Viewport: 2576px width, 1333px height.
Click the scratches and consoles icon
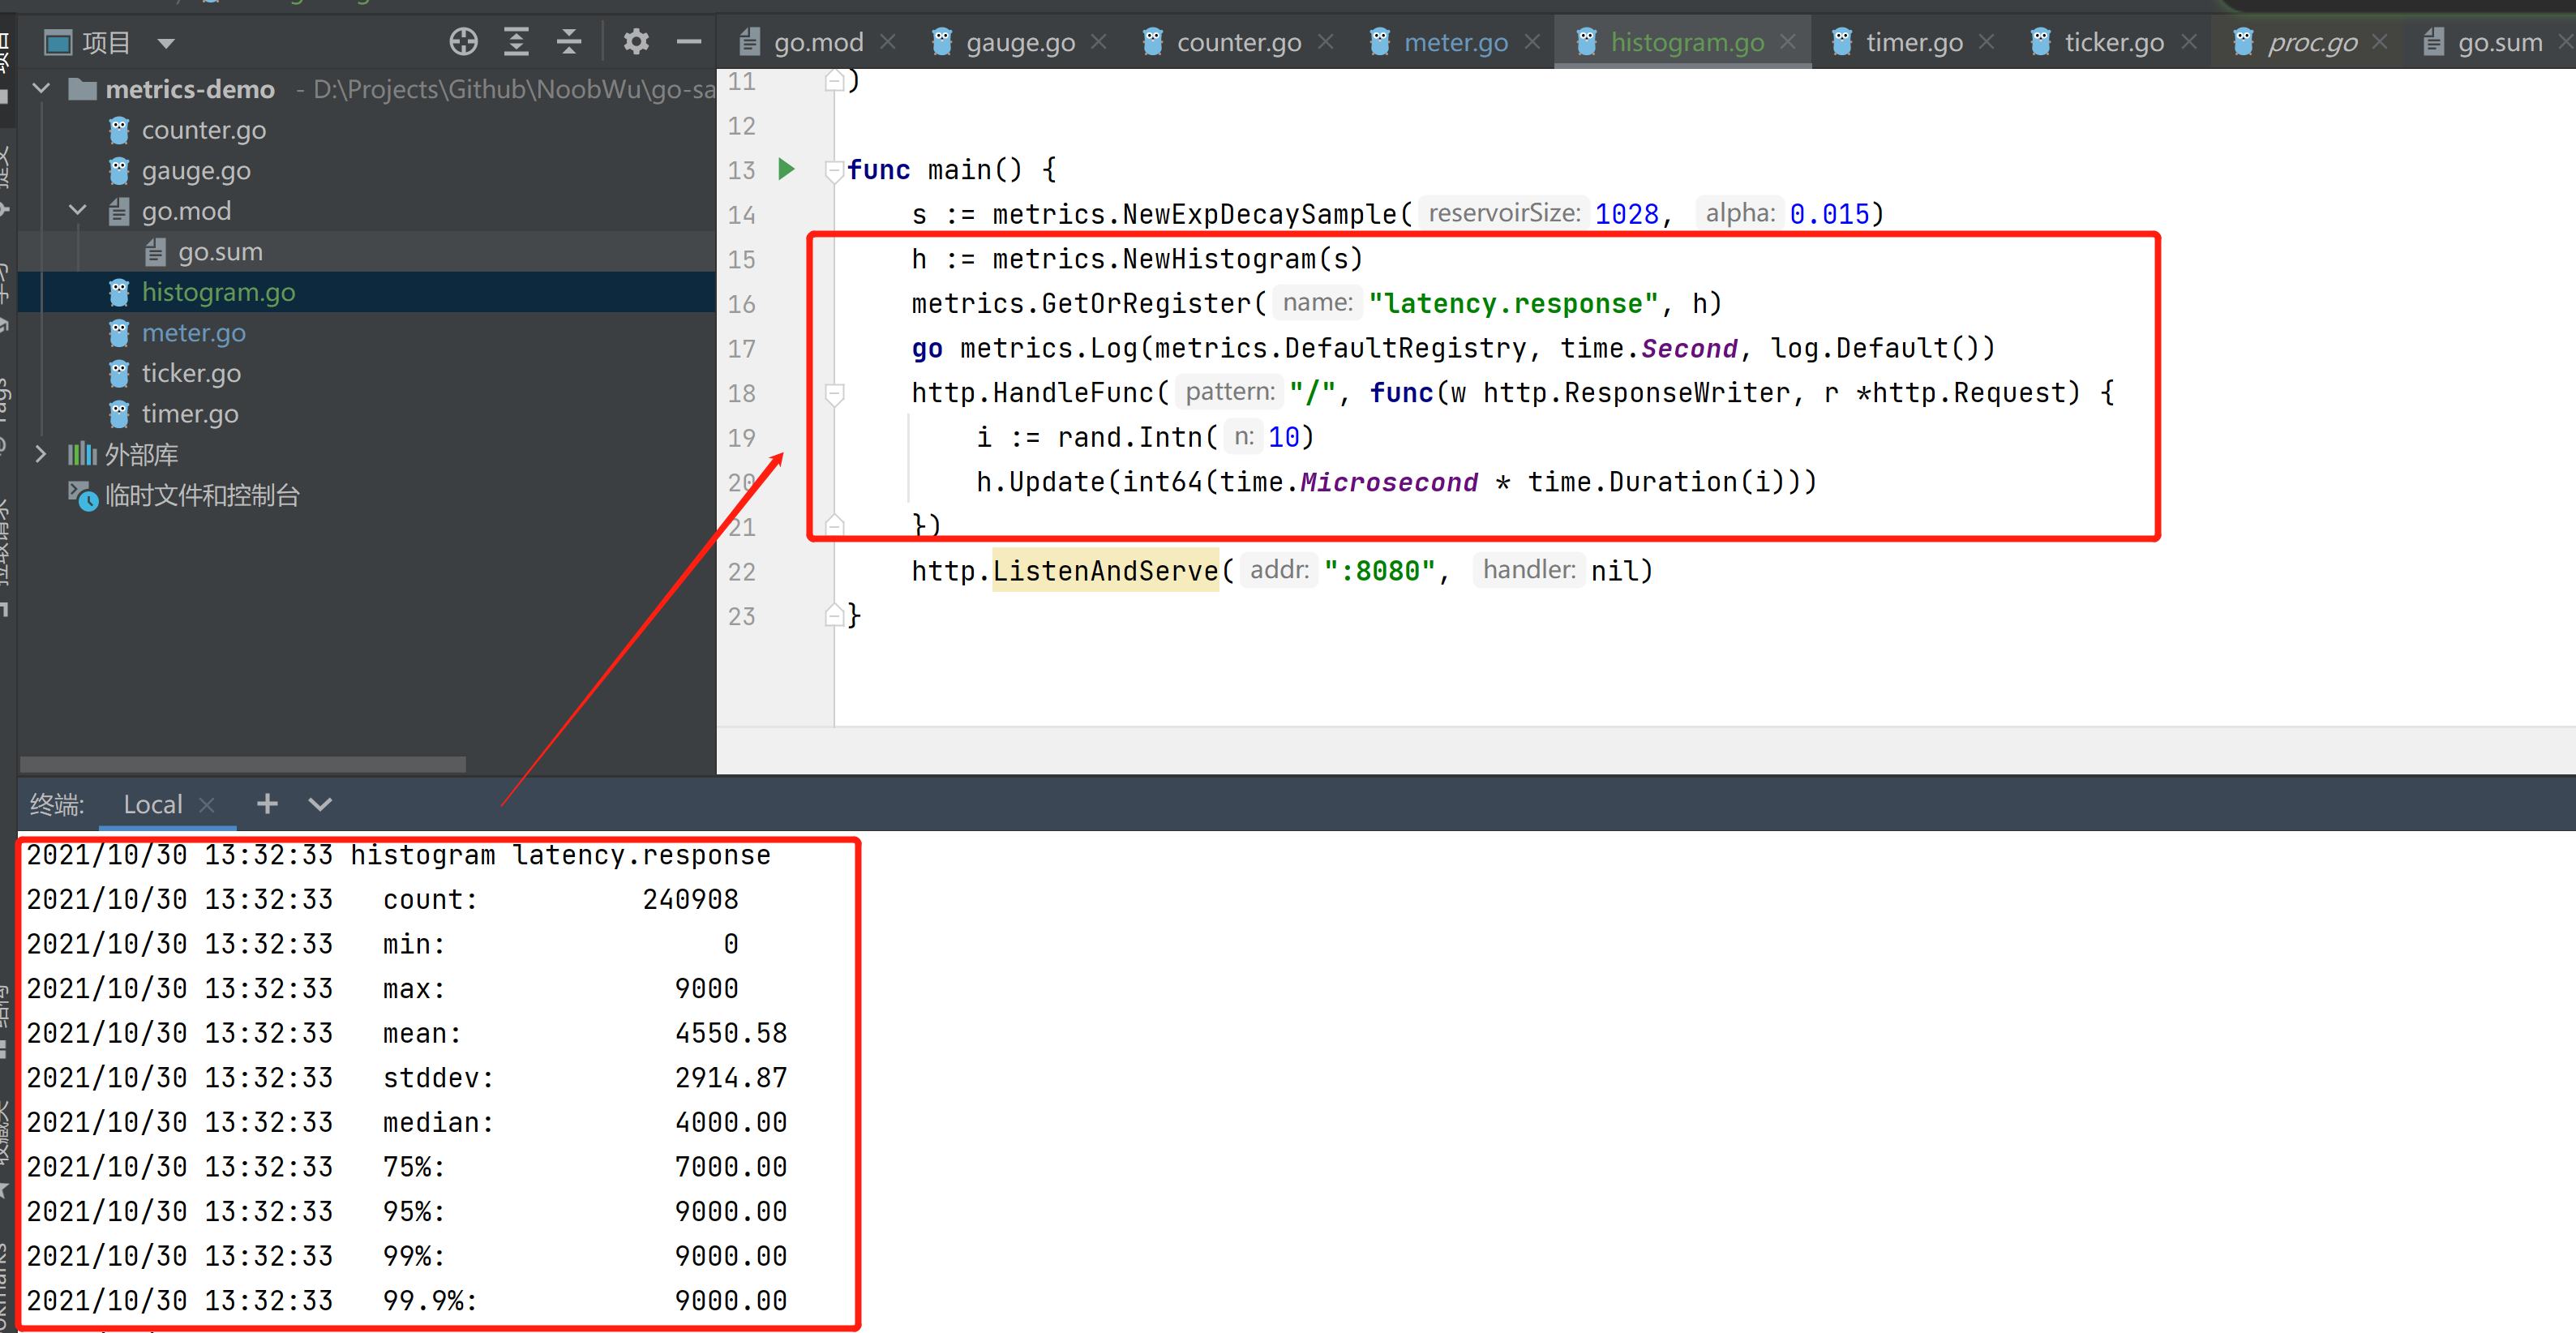(83, 495)
